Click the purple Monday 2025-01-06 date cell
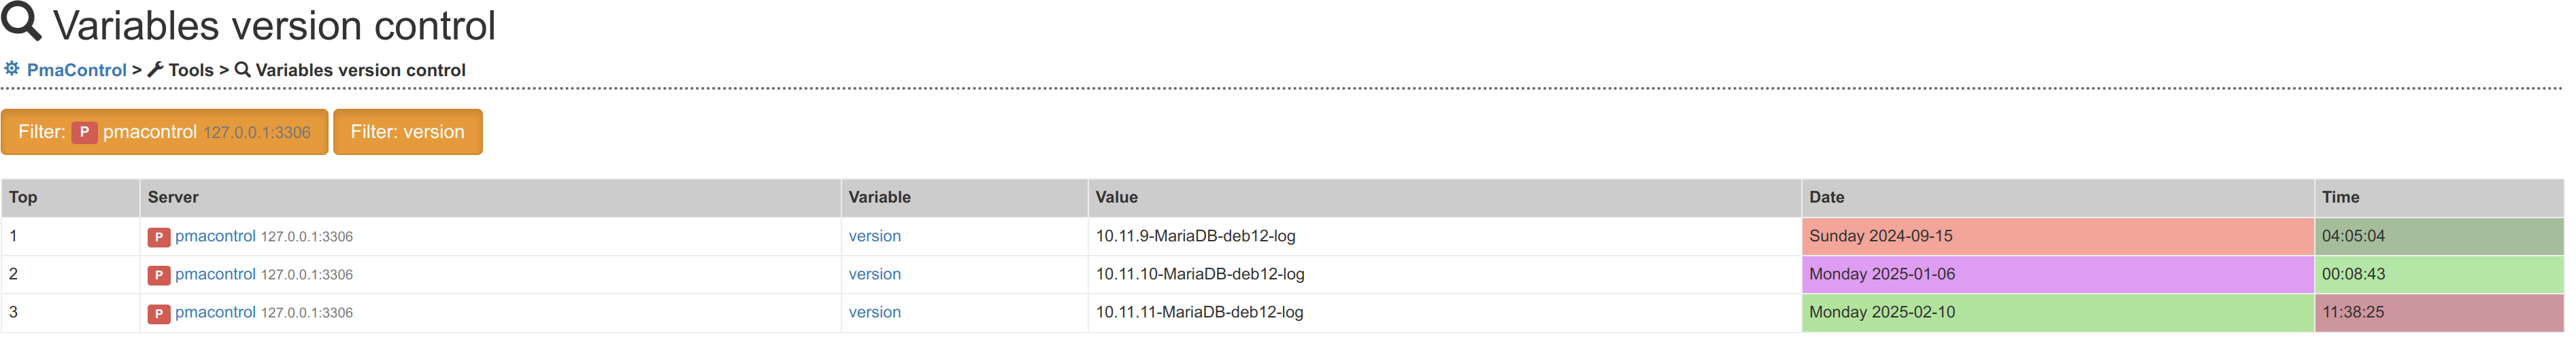The width and height of the screenshot is (2576, 344). pyautogui.click(x=2056, y=274)
